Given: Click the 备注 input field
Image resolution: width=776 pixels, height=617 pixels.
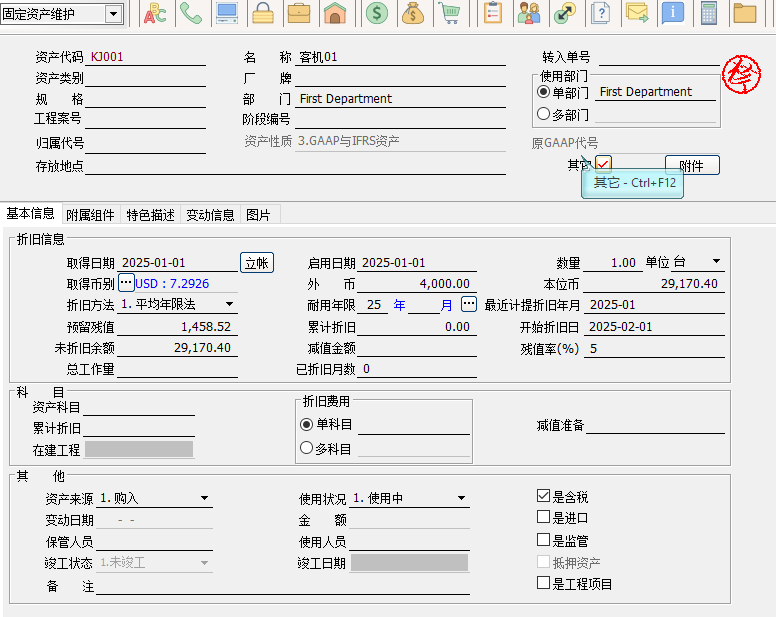Looking at the screenshot, I should coord(280,587).
